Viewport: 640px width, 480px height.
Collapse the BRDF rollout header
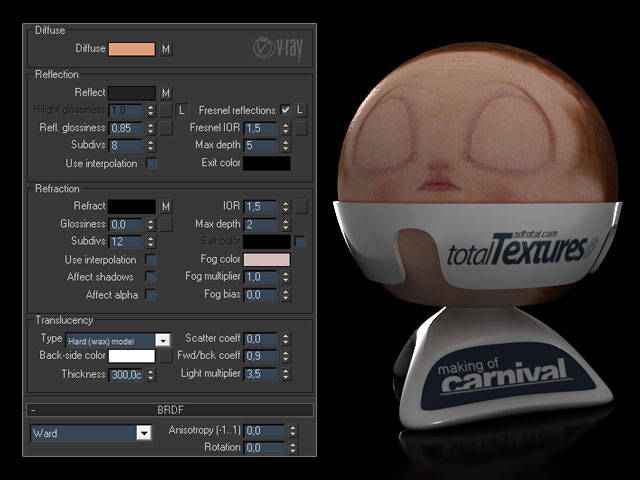coord(170,410)
